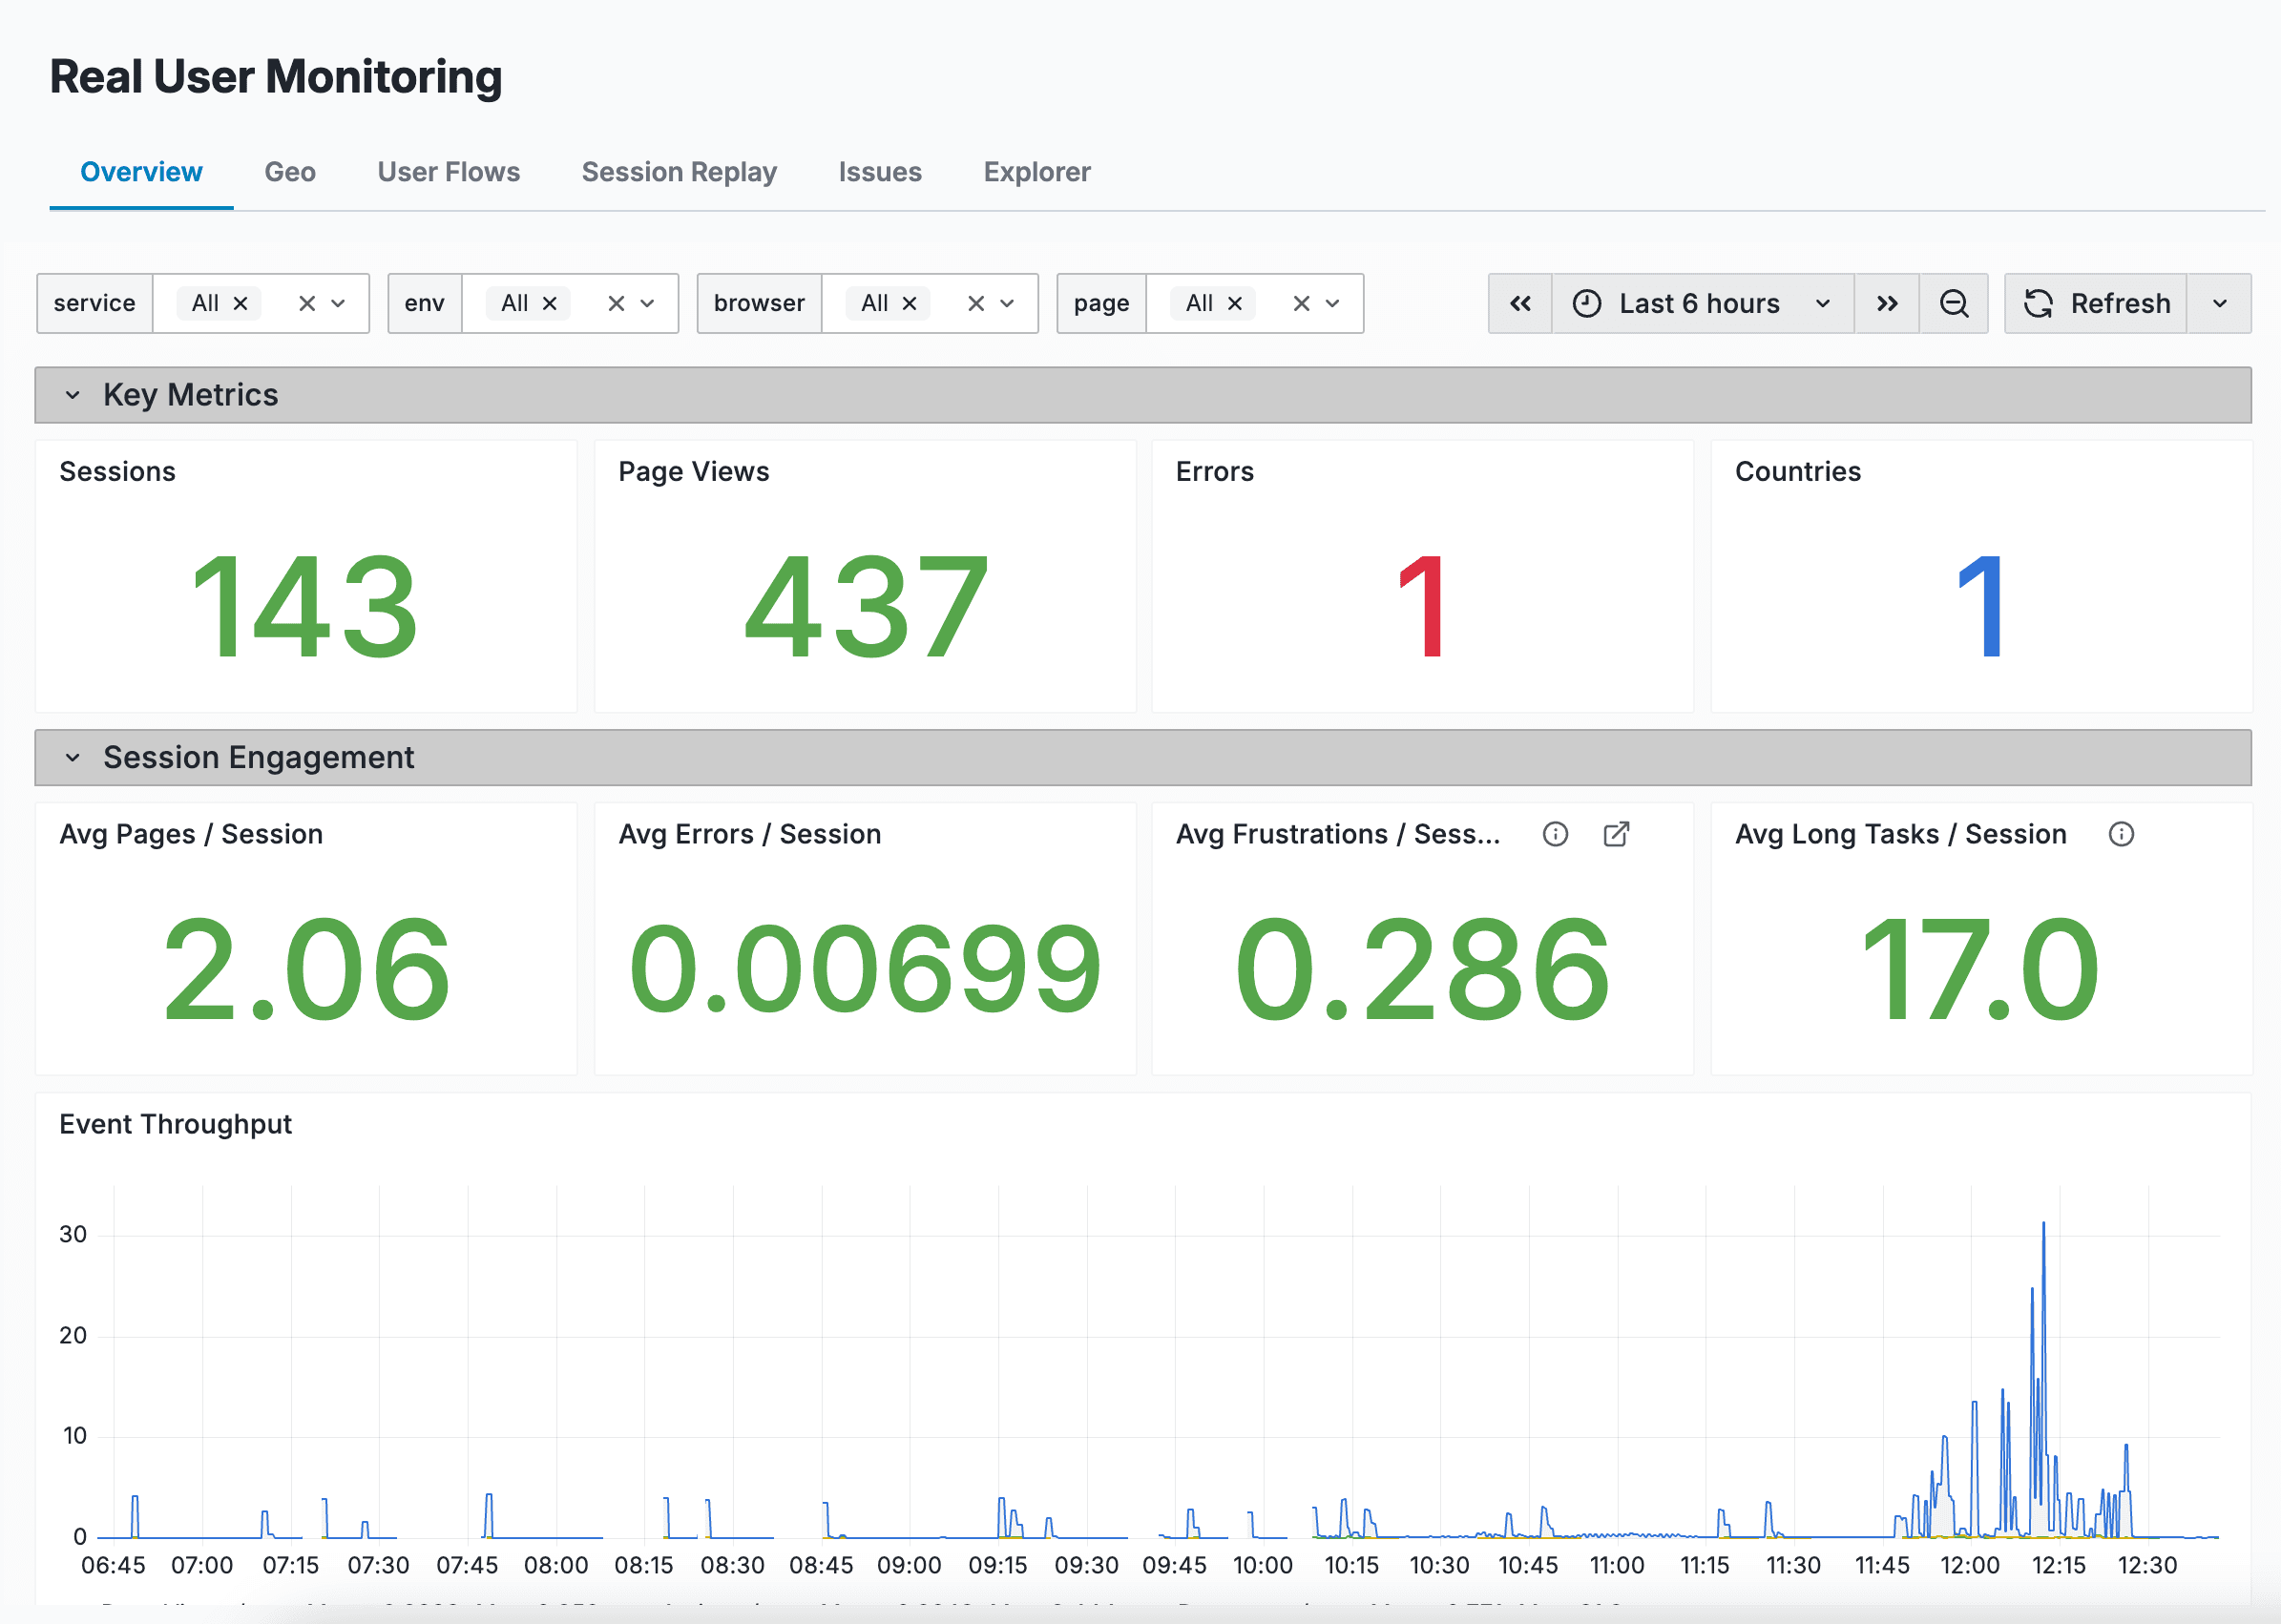2281x1624 pixels.
Task: Clear the service filter value
Action: pyautogui.click(x=307, y=303)
